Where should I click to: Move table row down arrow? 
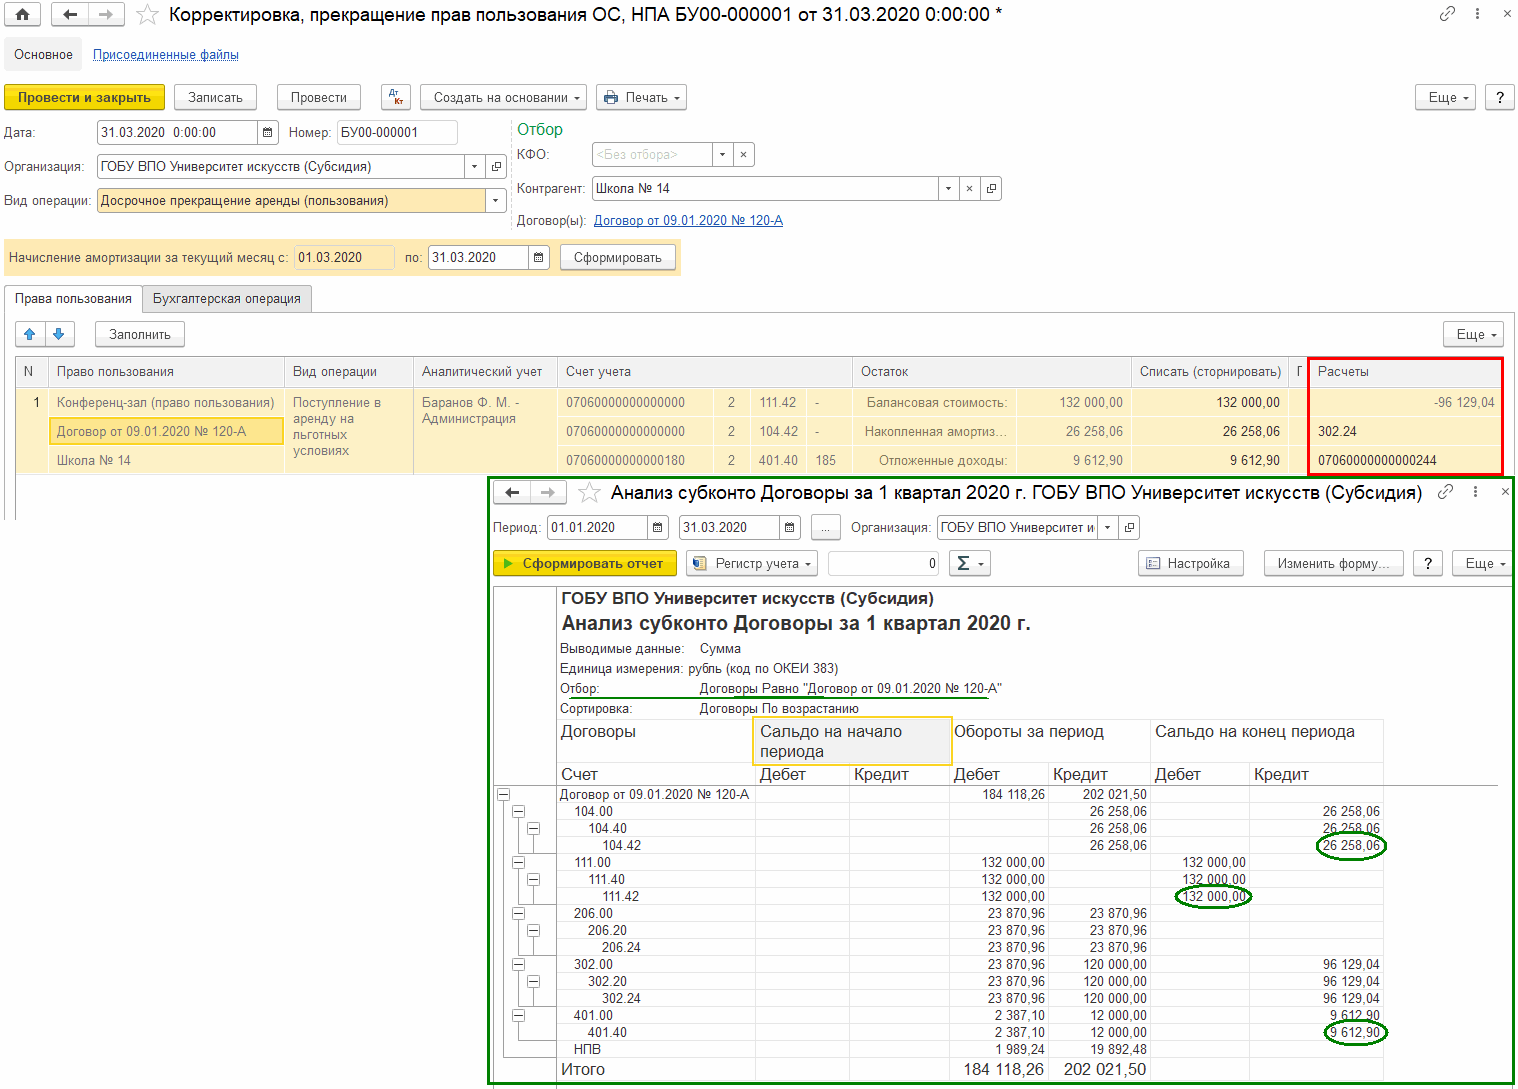pyautogui.click(x=59, y=334)
